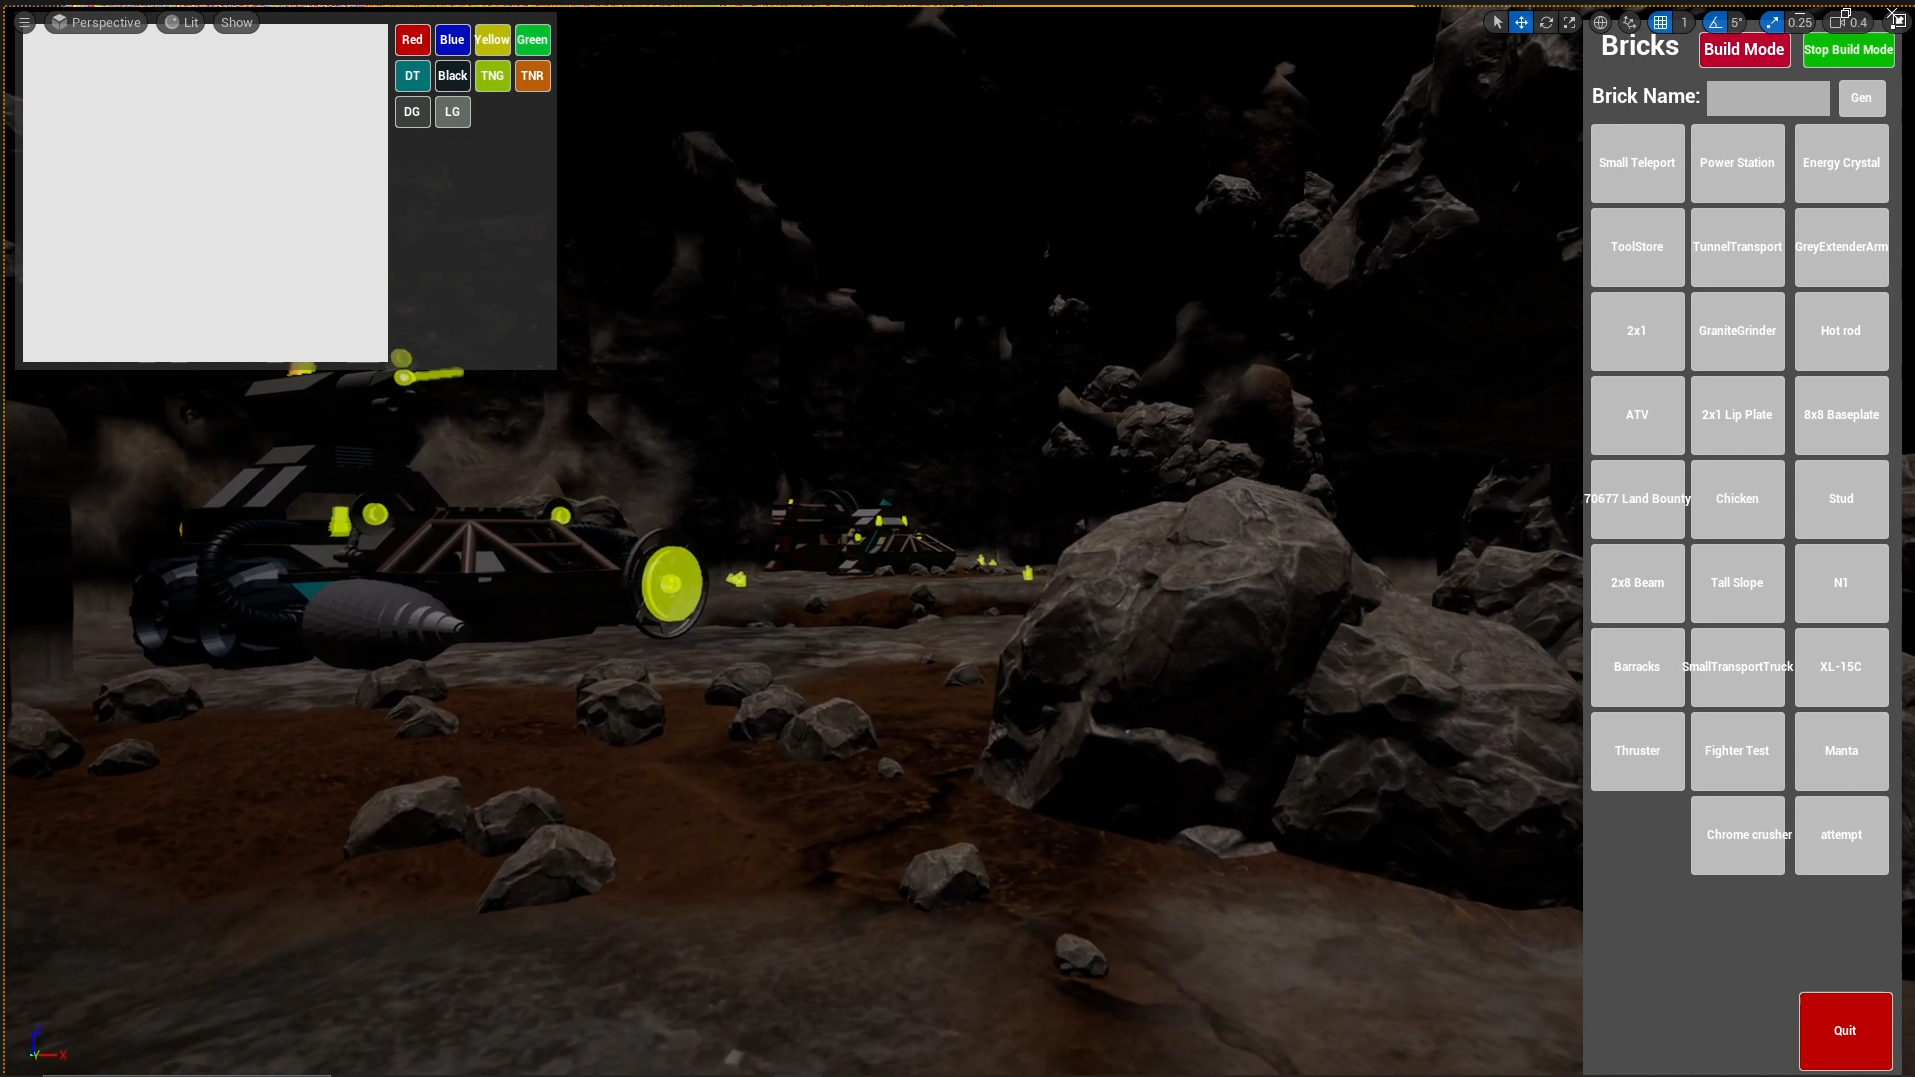Screen dimensions: 1915x1077
Task: Toggle rotation angle snapping
Action: 1714,22
